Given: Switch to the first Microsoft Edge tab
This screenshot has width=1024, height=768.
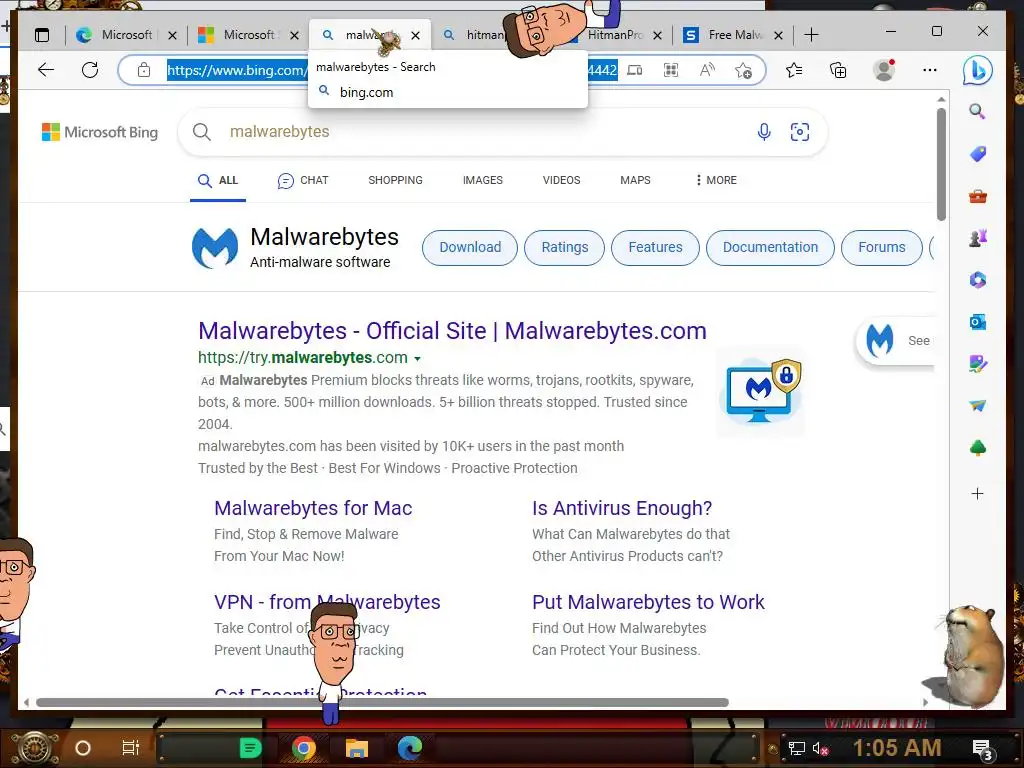Looking at the screenshot, I should click(125, 35).
